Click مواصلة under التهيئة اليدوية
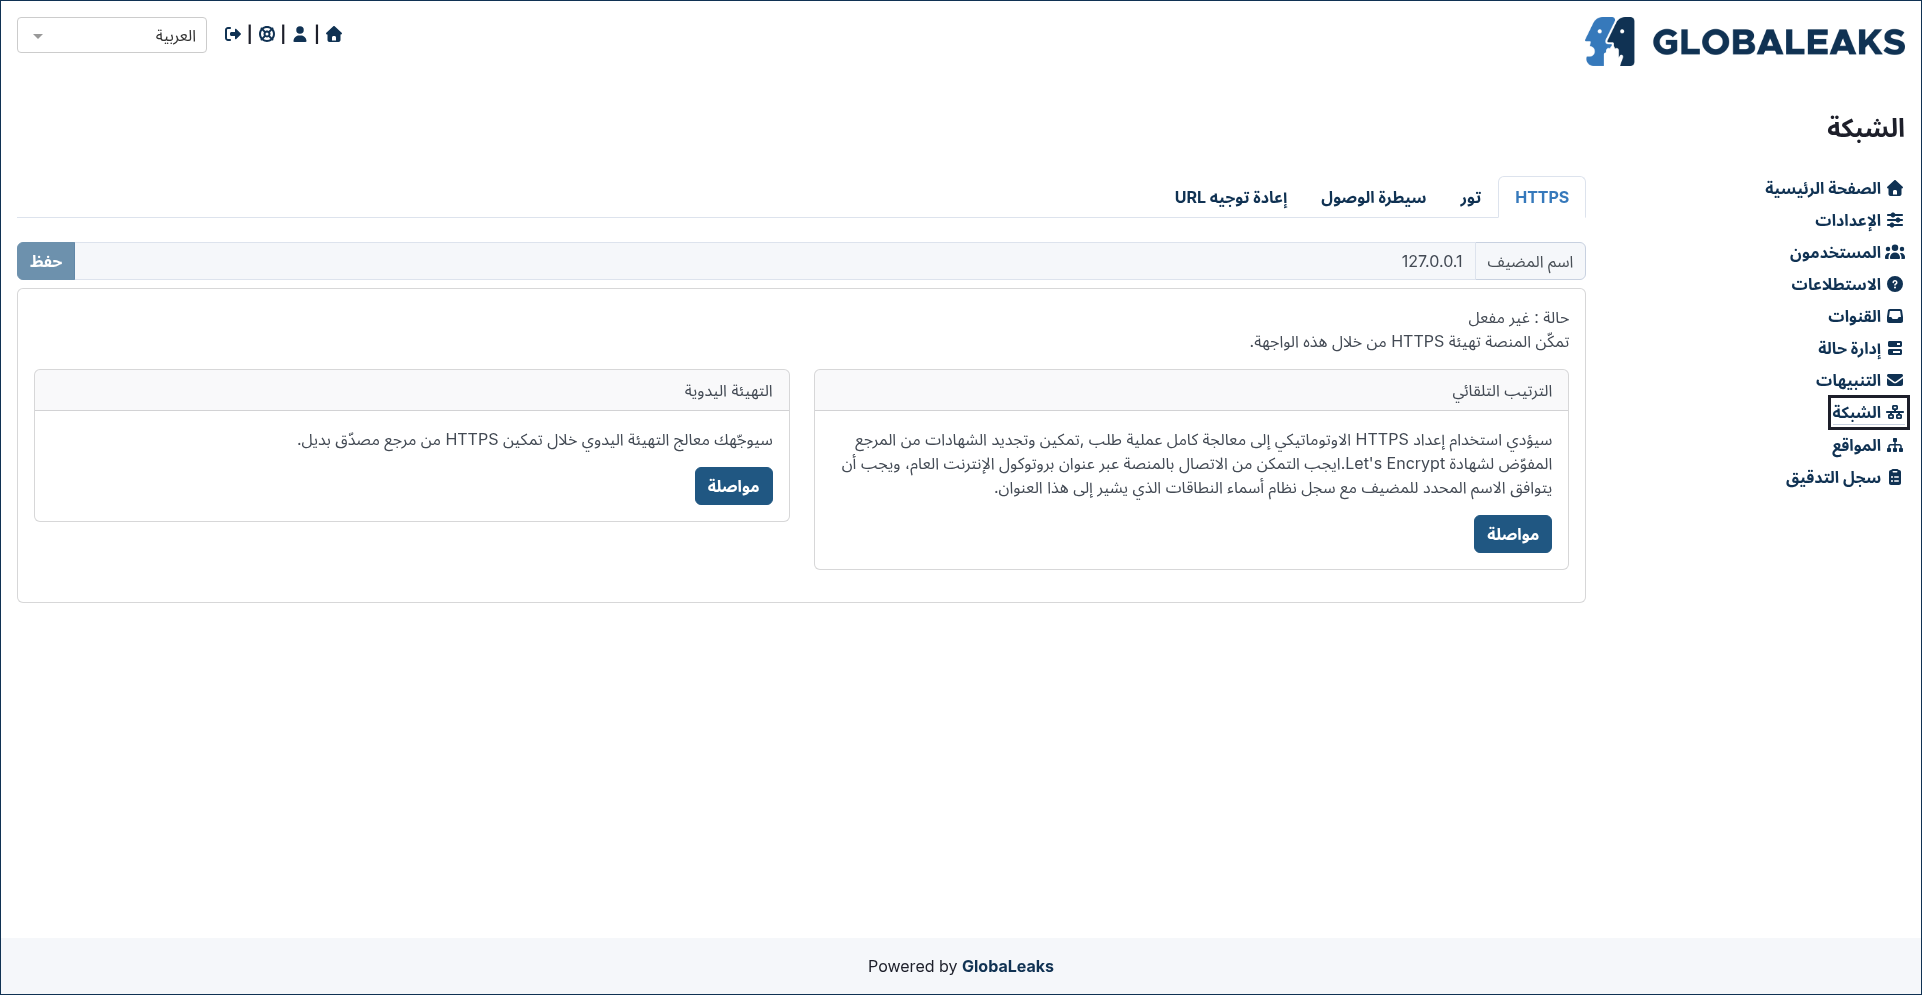Screen dimensions: 1922x995 tap(733, 486)
